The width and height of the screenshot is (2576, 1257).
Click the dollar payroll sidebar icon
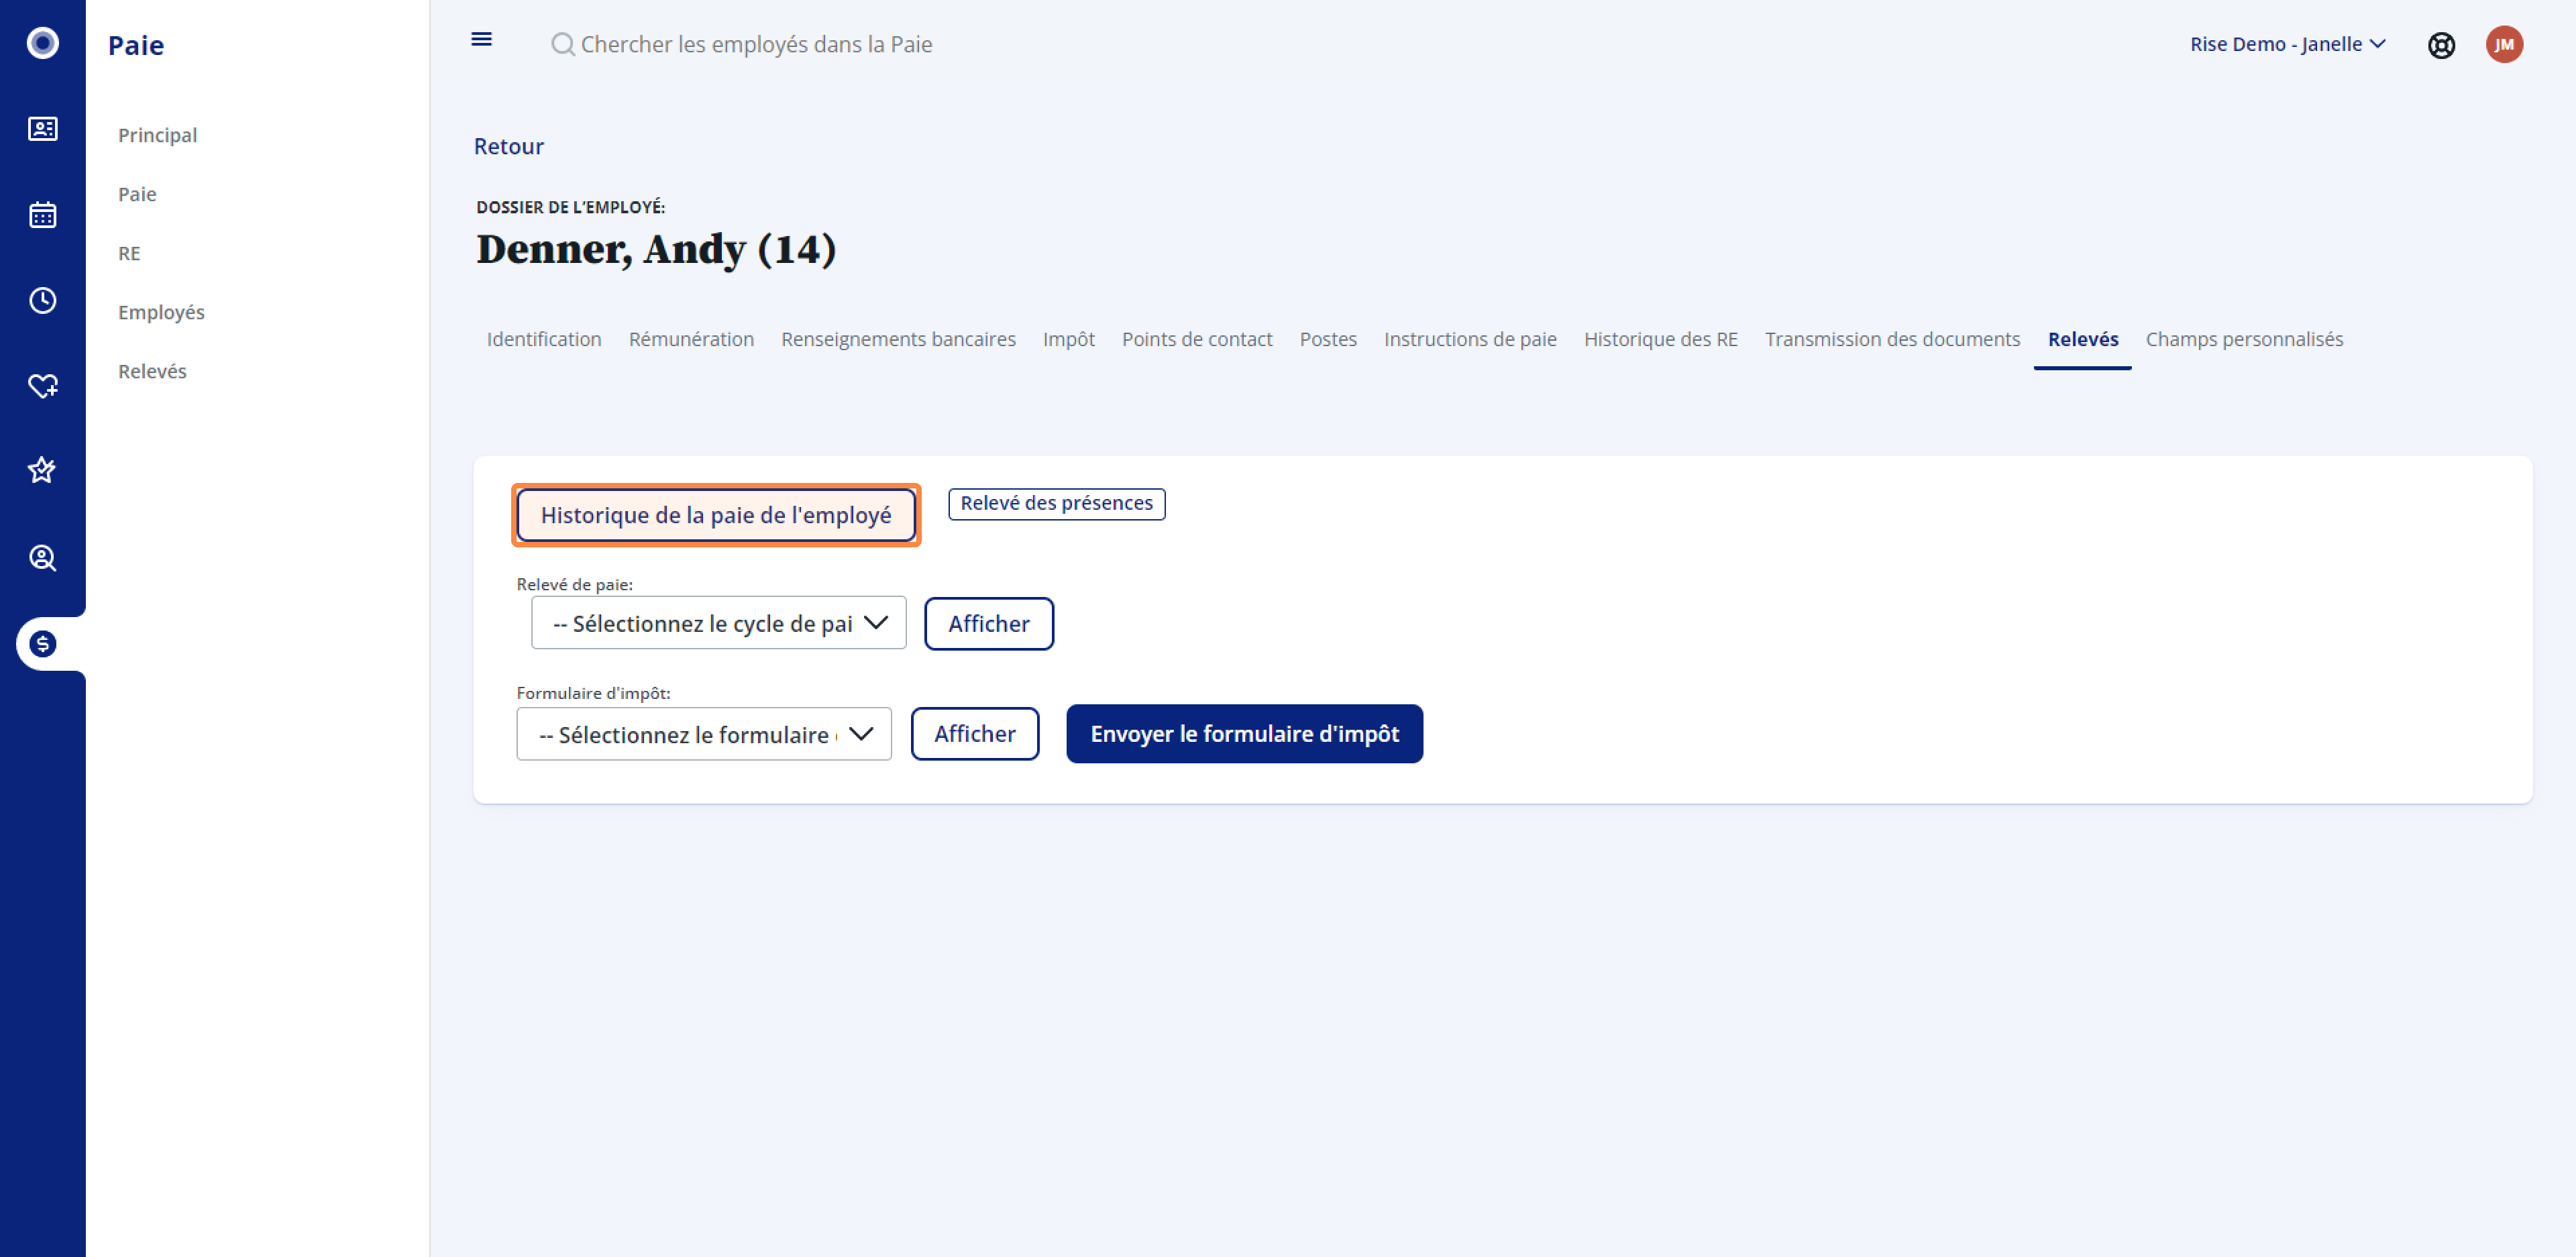[x=42, y=644]
